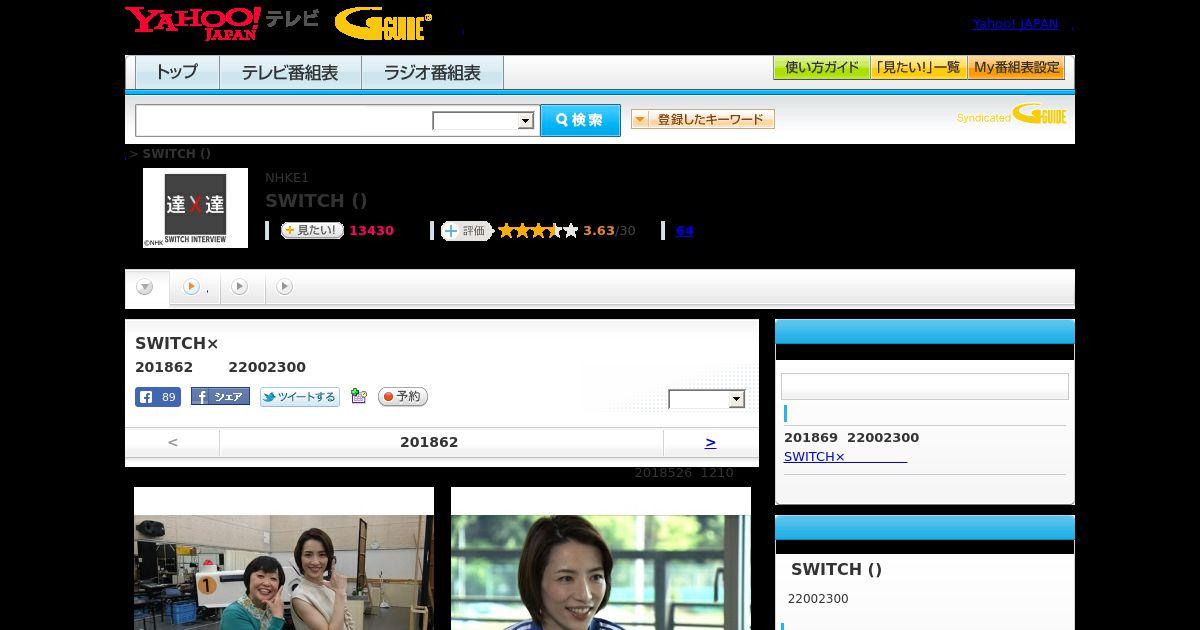Go to previous date with < arrow
The width and height of the screenshot is (1200, 630).
[x=173, y=442]
